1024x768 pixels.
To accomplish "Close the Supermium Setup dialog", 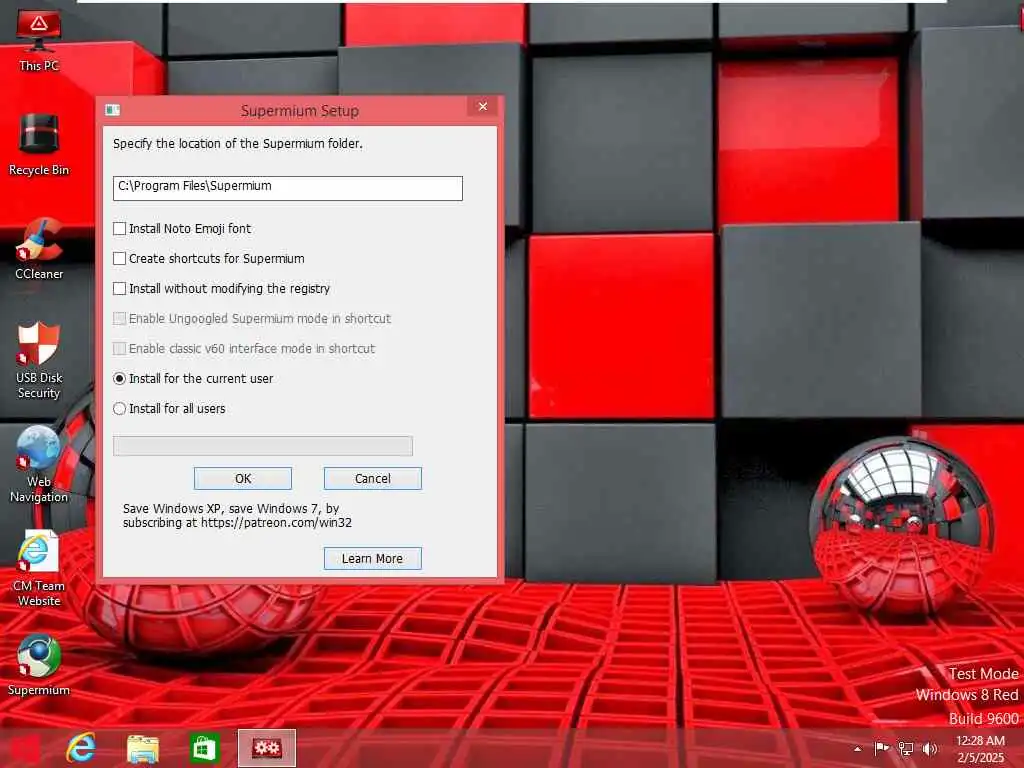I will click(483, 106).
